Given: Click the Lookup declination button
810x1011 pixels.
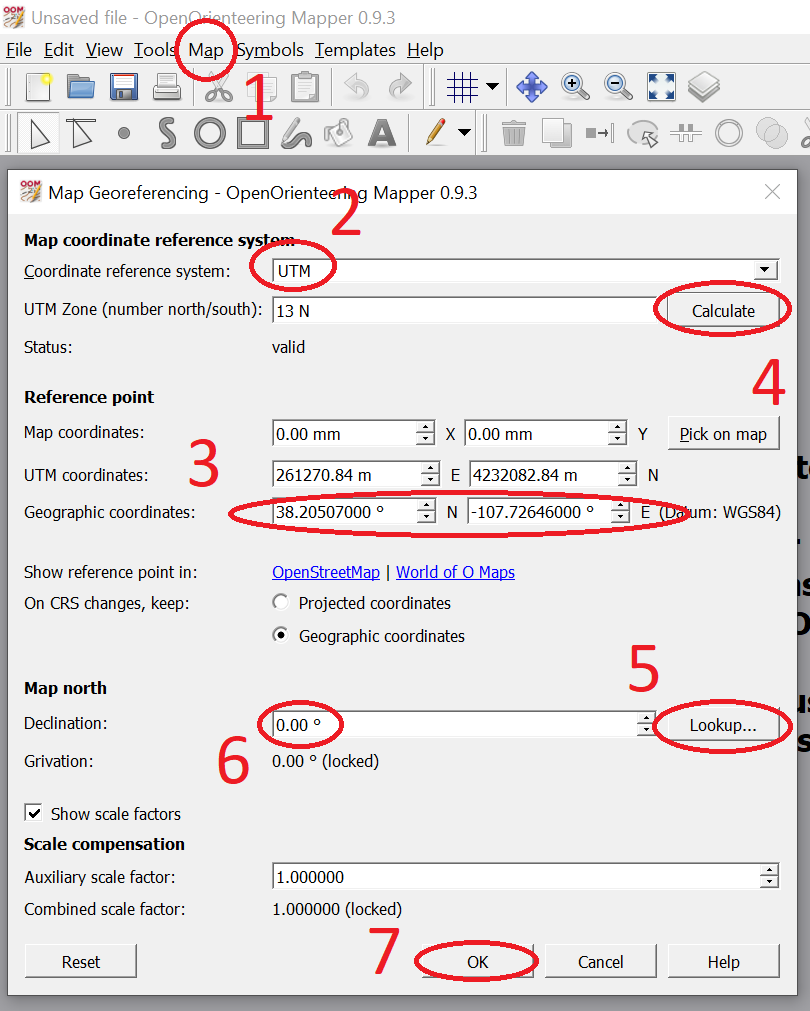Looking at the screenshot, I should pos(722,725).
